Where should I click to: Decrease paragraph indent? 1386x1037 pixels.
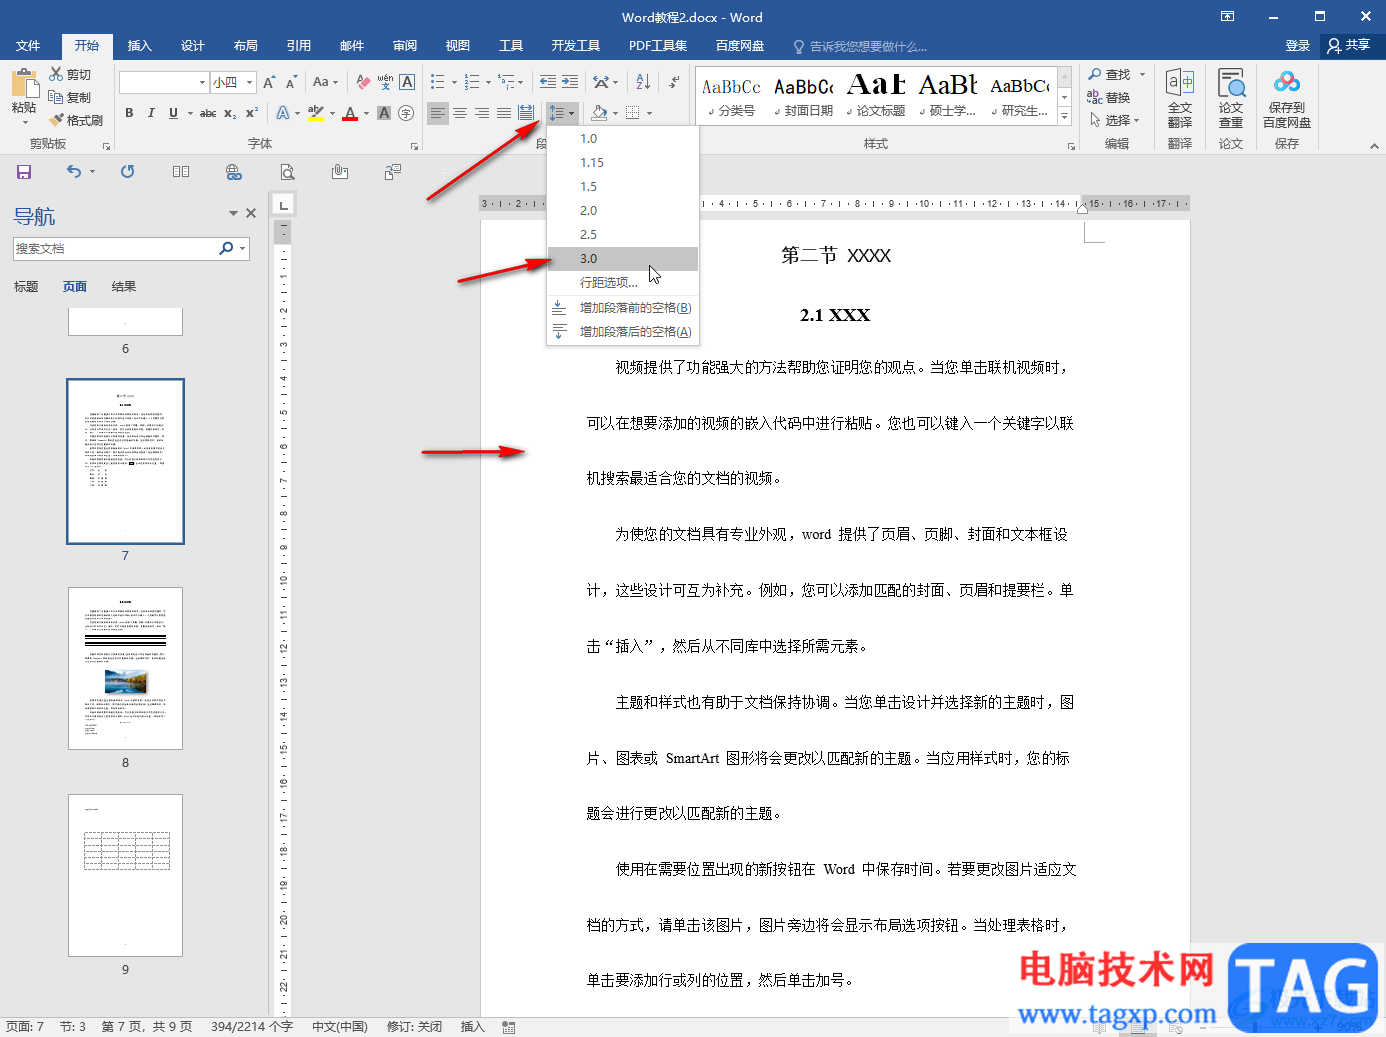coord(548,82)
